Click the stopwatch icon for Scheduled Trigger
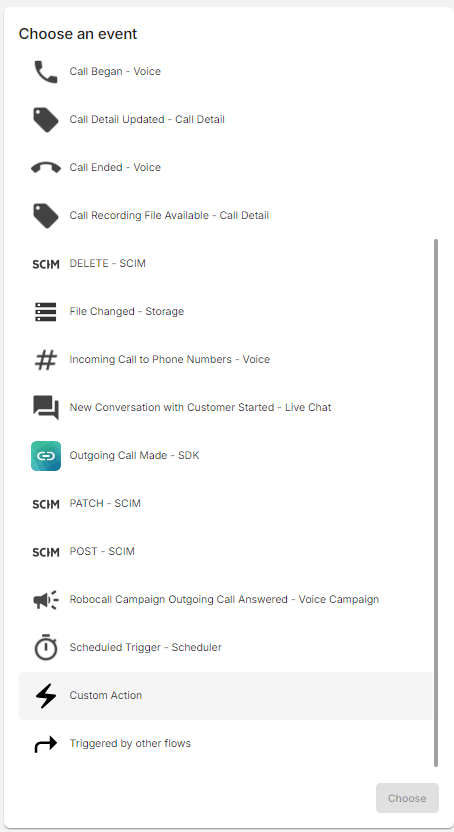The height and width of the screenshot is (832, 454). coord(46,647)
